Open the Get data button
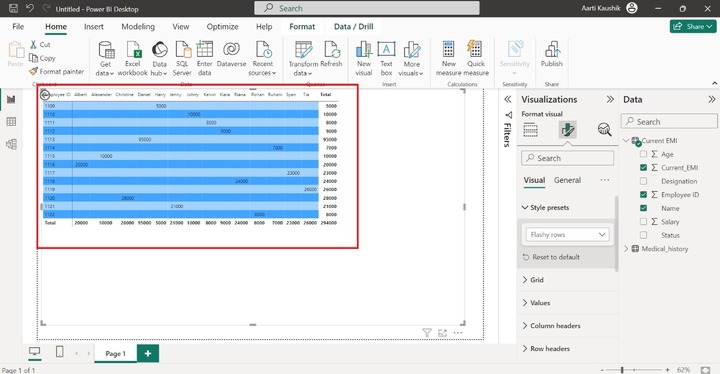The width and height of the screenshot is (720, 374). (x=106, y=58)
